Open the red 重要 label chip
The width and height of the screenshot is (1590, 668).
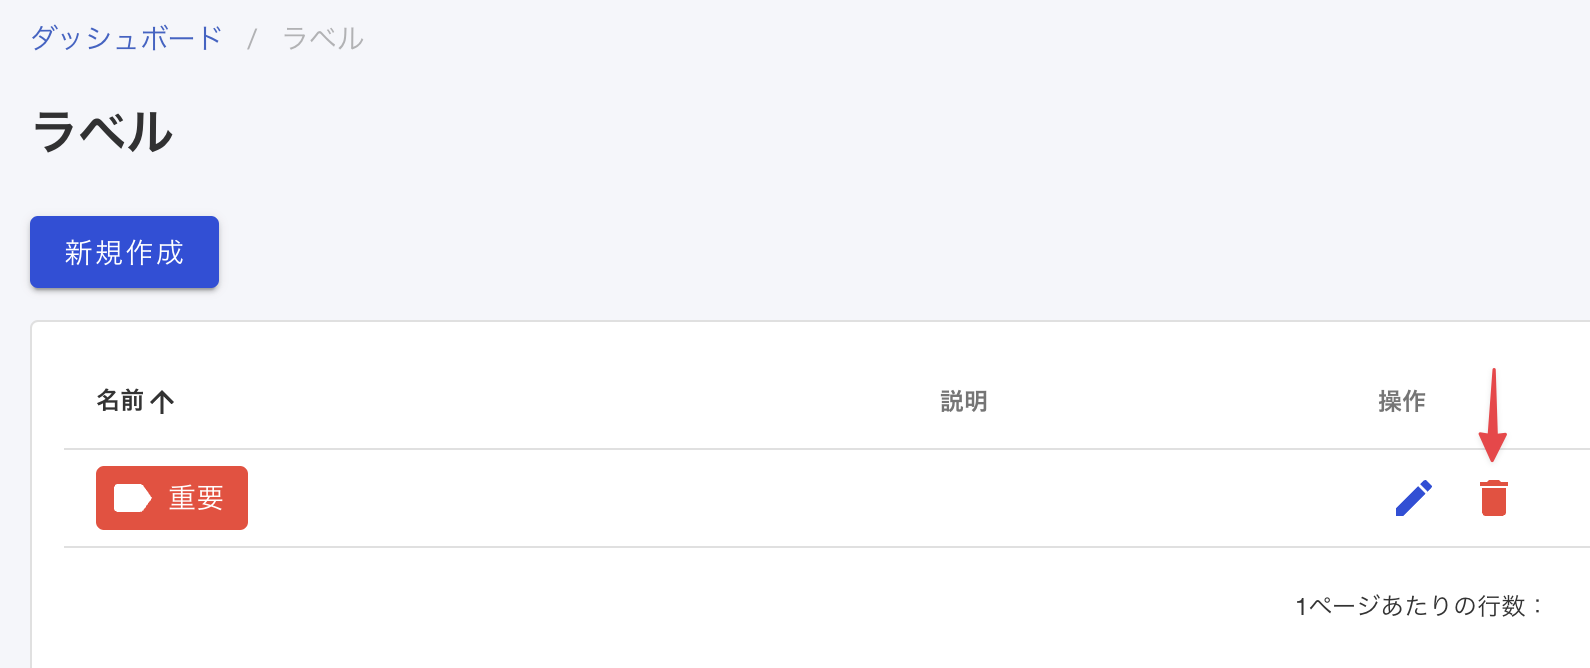point(172,498)
